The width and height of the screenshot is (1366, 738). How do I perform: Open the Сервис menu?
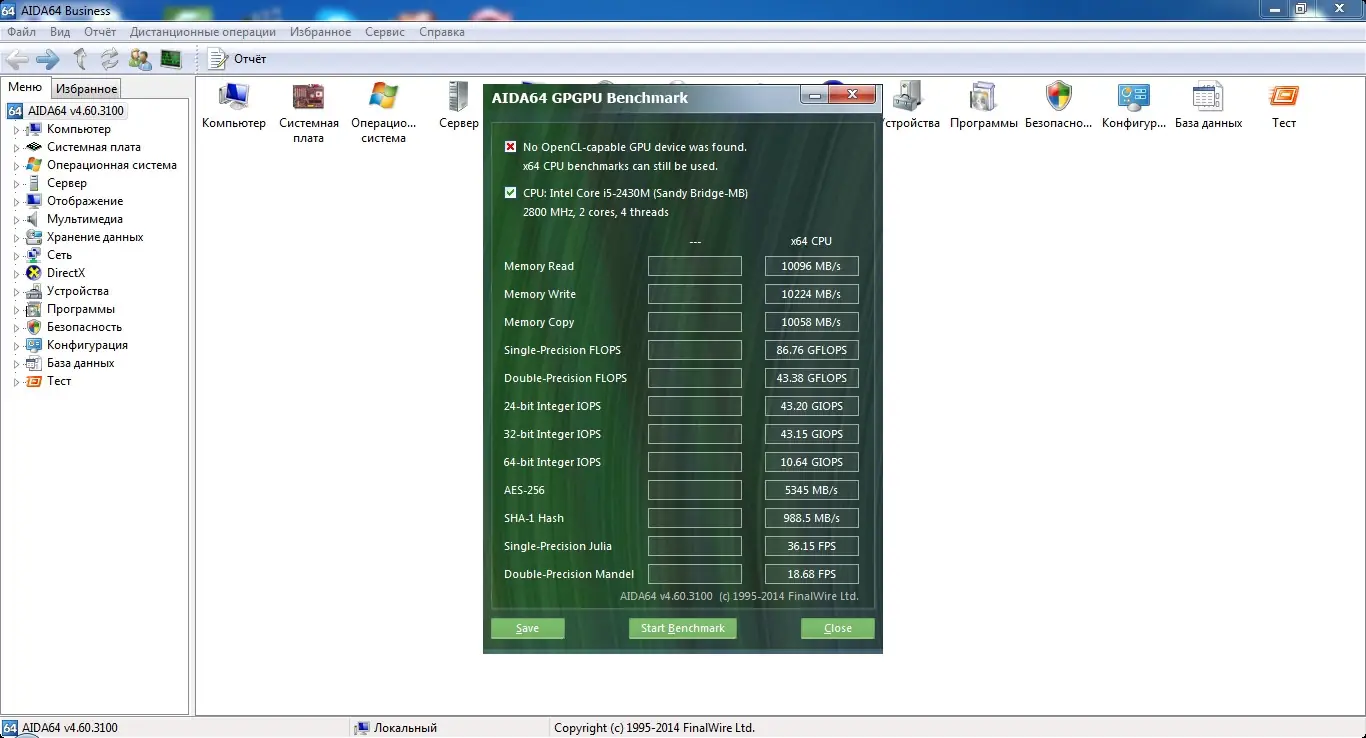385,32
